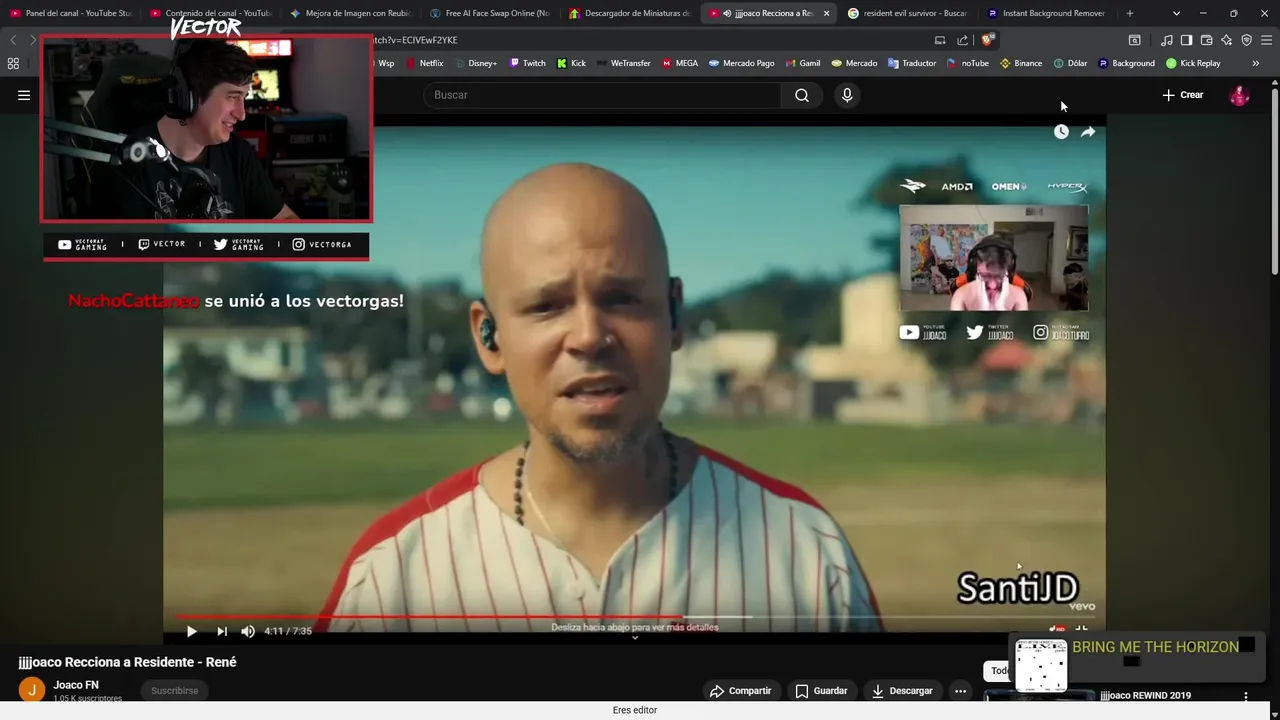Screen dimensions: 1280x720
Task: Click the cast screen icon in address bar
Action: (940, 40)
